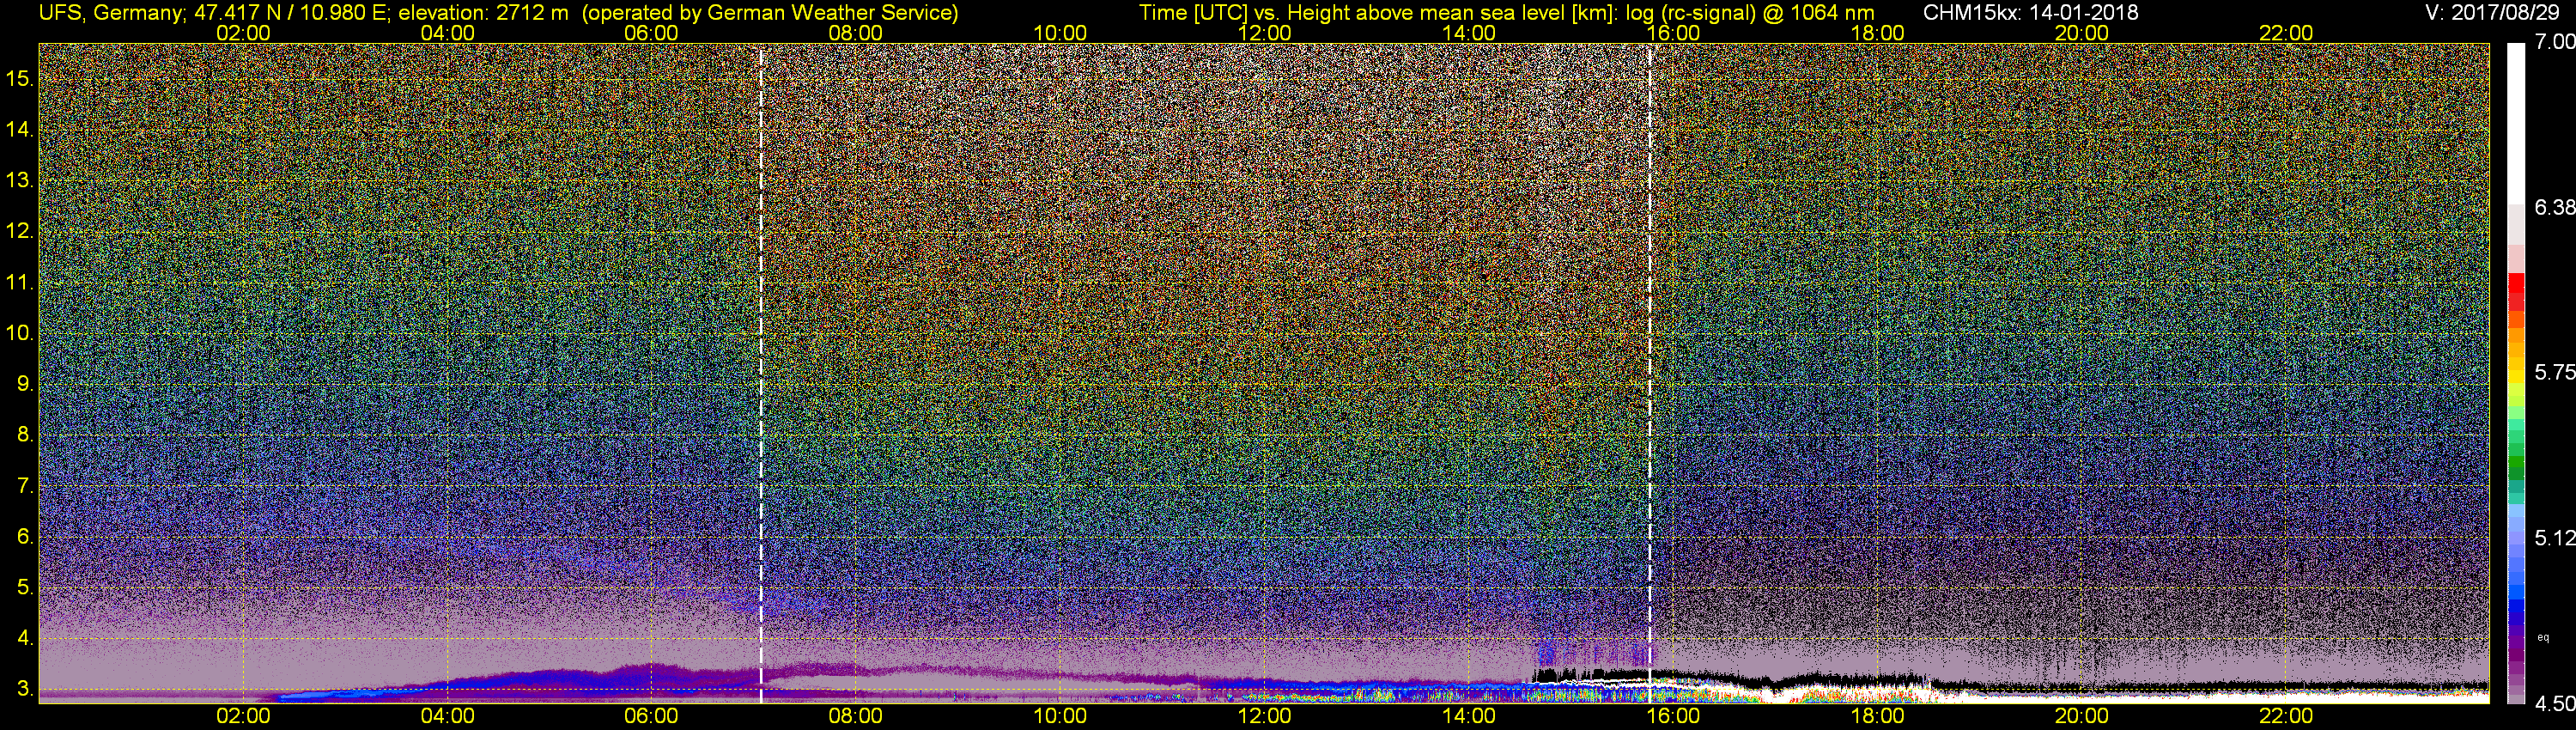The height and width of the screenshot is (730, 2576).
Task: Click the '11.' height axis label
Action: [x=20, y=282]
